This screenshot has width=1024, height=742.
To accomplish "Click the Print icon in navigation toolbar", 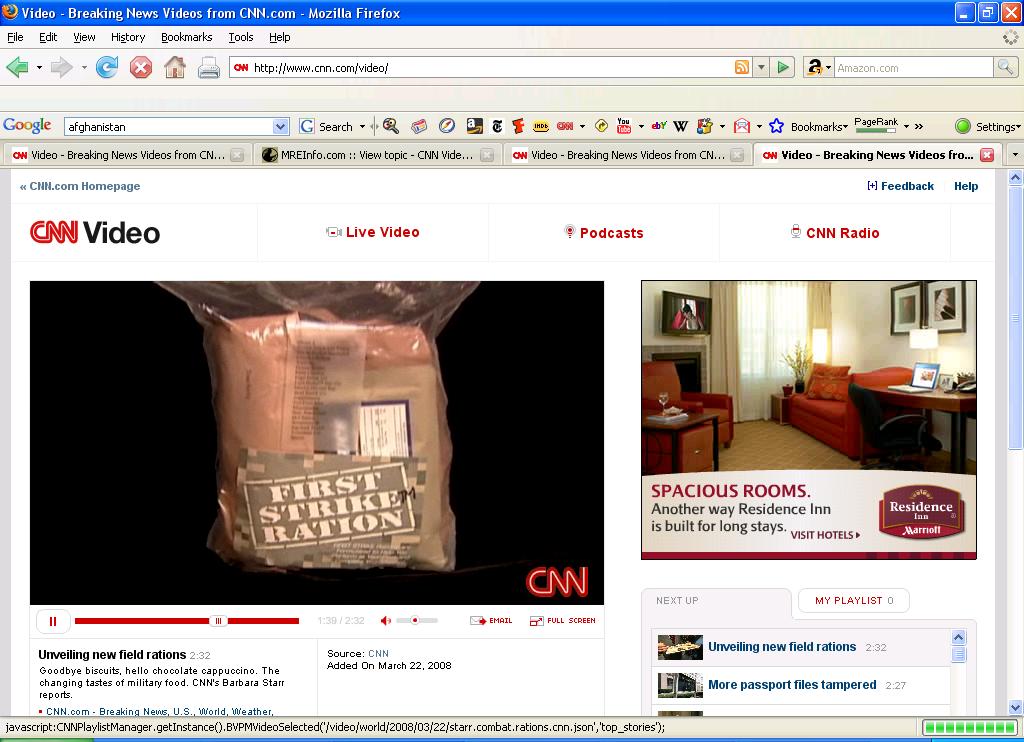I will pyautogui.click(x=208, y=67).
